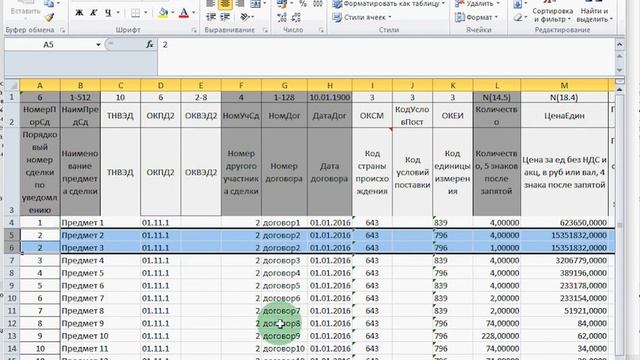The width and height of the screenshot is (640, 360).
Task: Click cell containing договор3
Action: [284, 260]
